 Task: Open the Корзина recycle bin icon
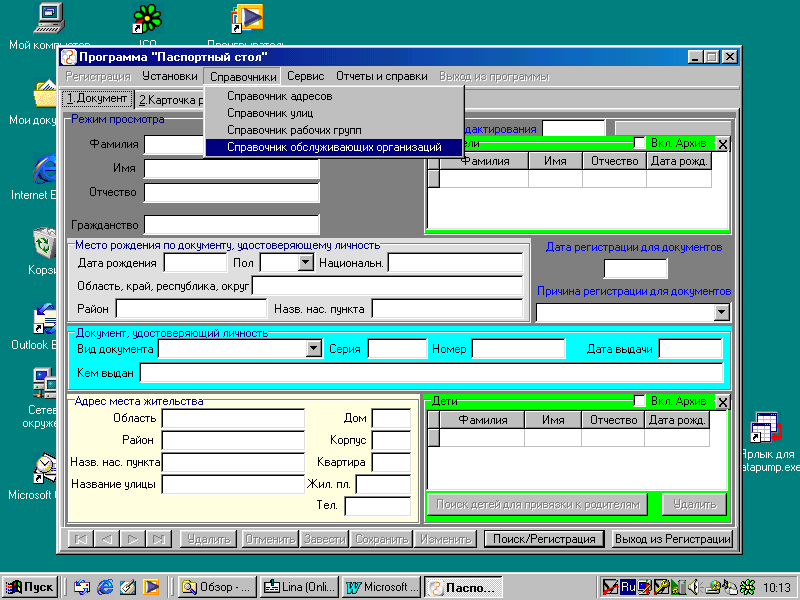[45, 244]
